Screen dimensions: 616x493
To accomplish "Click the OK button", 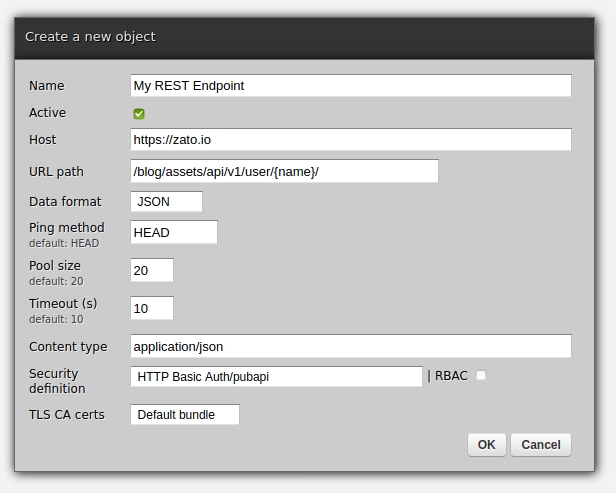I will click(x=486, y=444).
